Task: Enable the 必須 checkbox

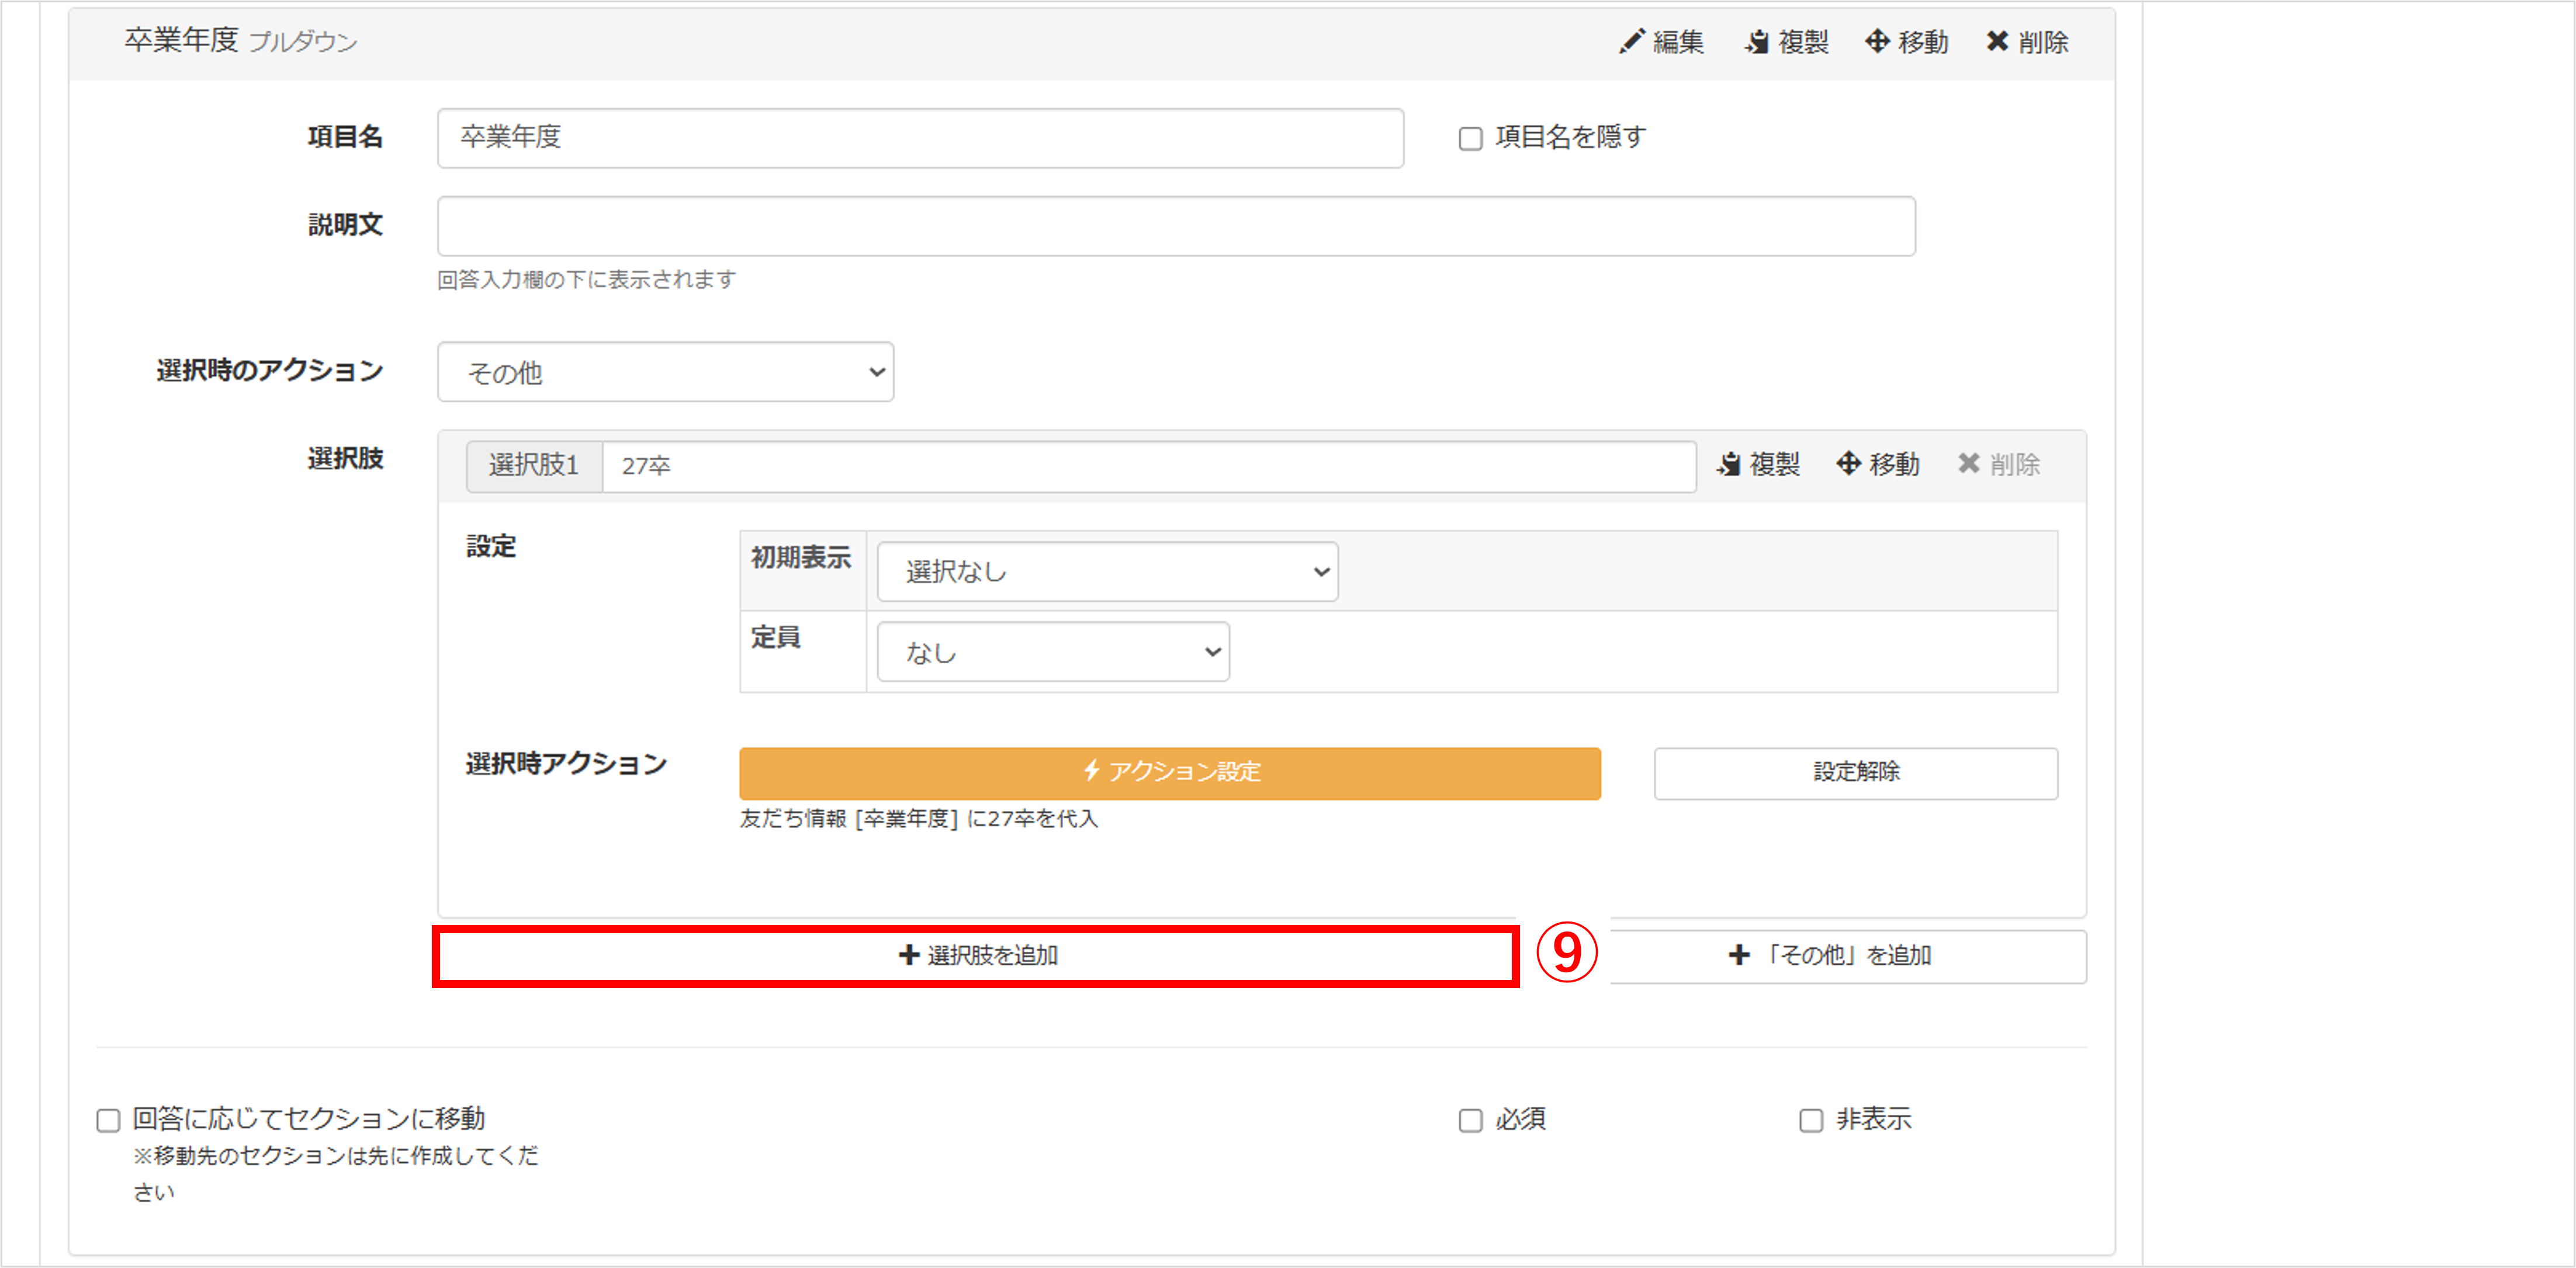Action: 1470,1120
